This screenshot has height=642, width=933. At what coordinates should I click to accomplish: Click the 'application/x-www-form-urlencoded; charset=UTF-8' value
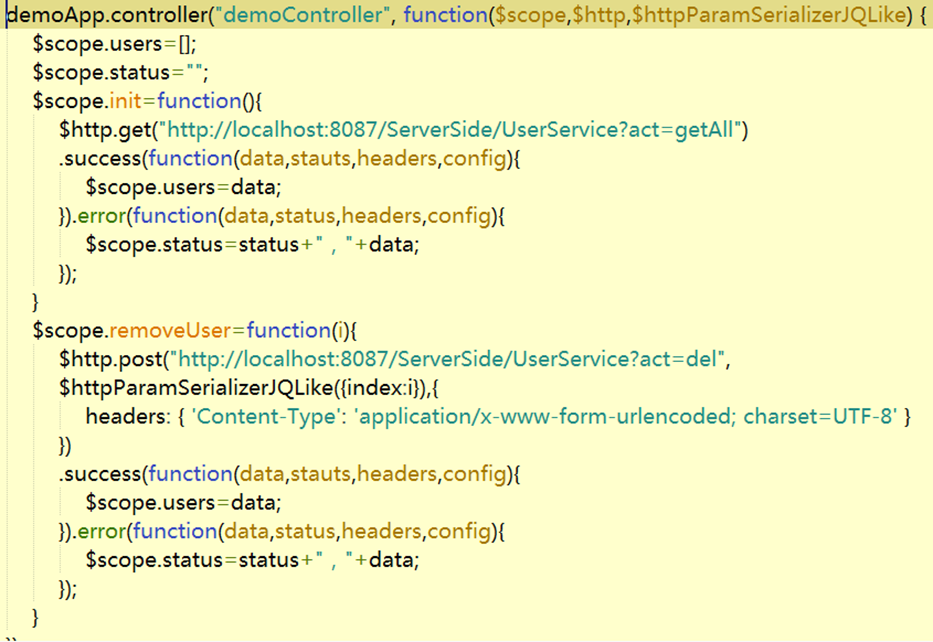pos(625,416)
